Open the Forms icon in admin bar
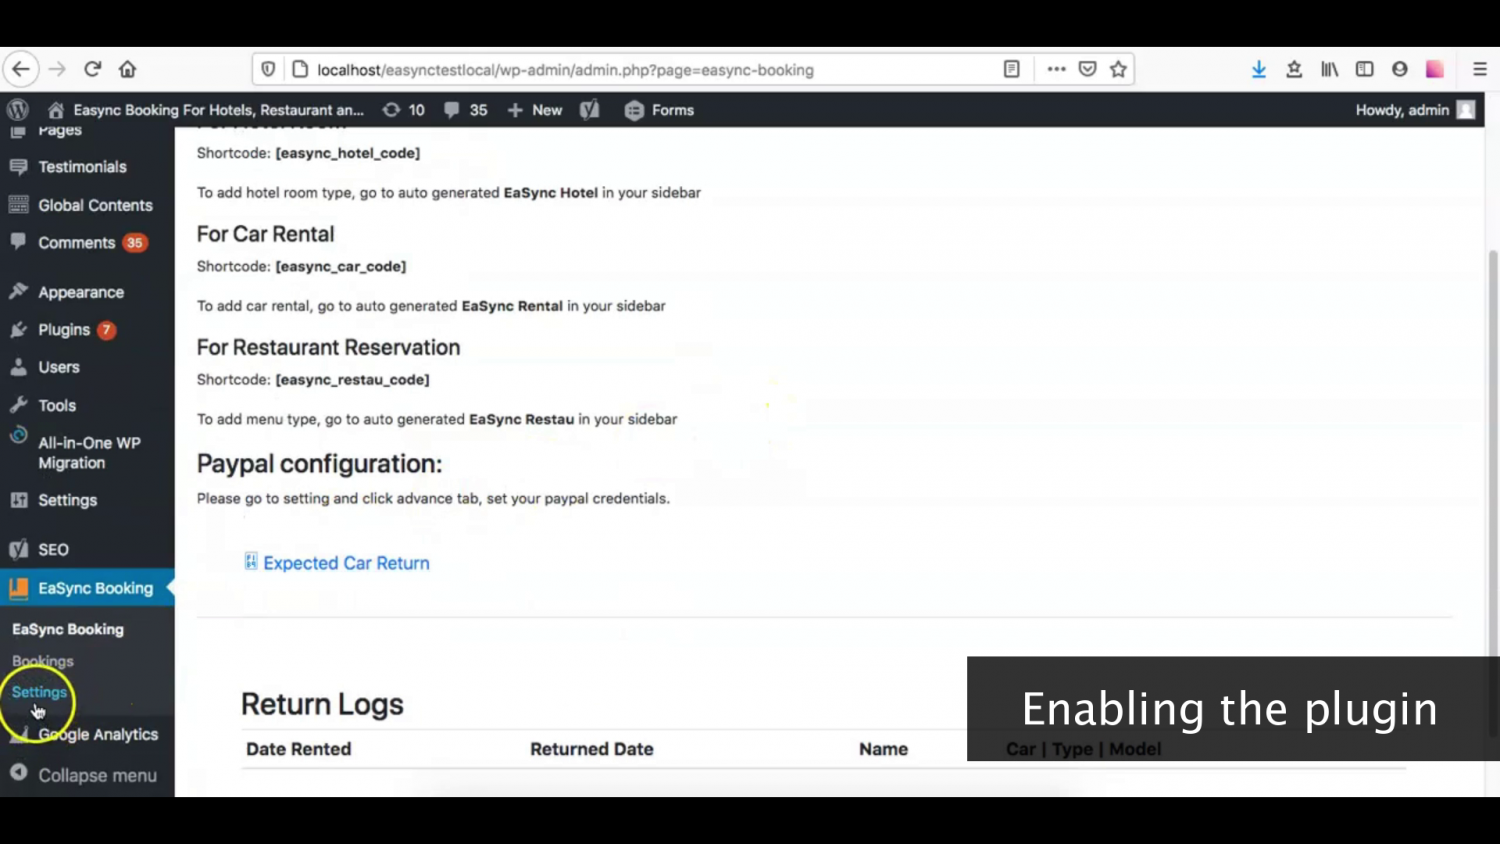Screen dimensions: 1500x844 pos(634,110)
